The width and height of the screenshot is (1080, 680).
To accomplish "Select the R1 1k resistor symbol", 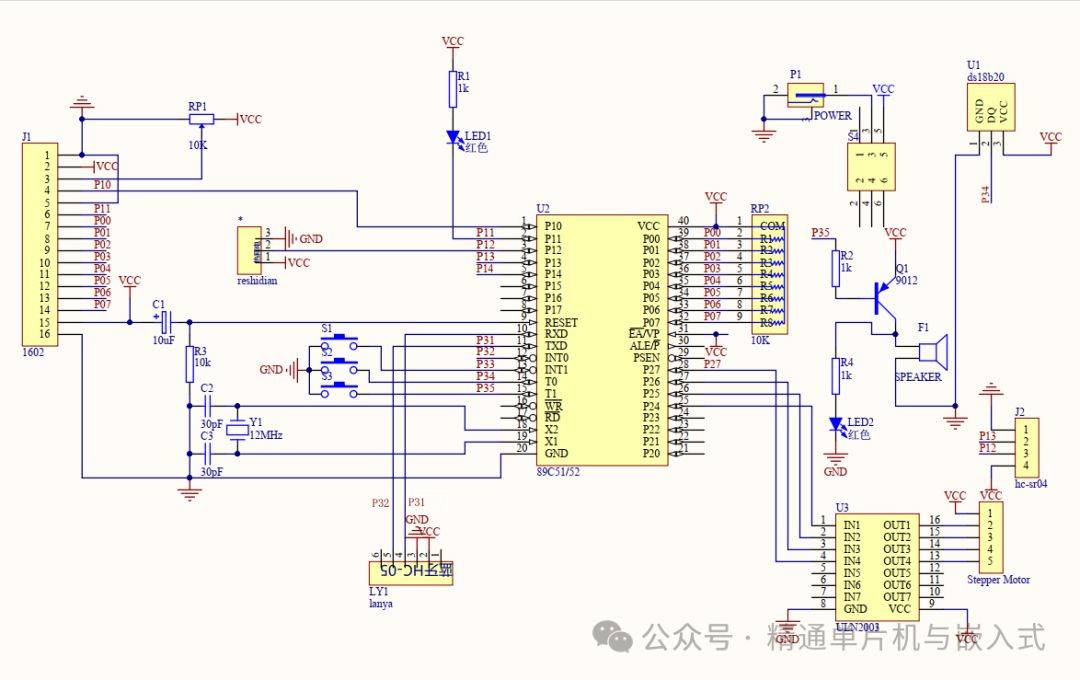I will 453,89.
